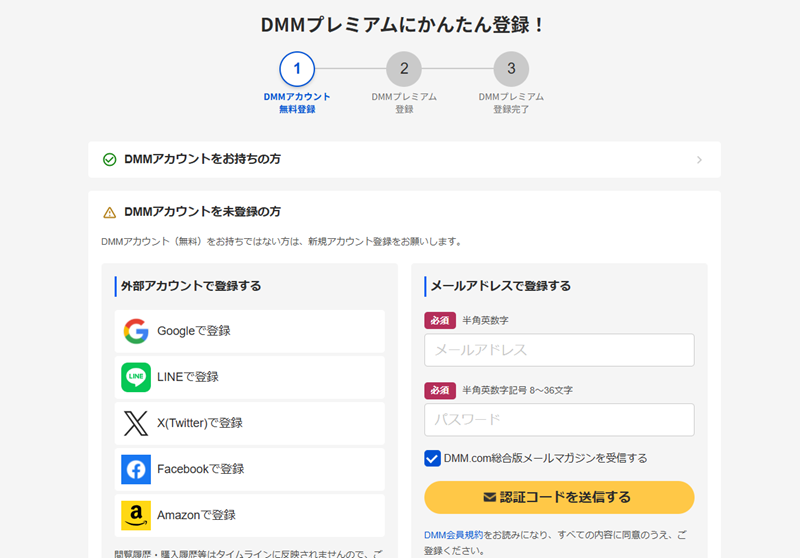Choose the Facebookで登録 button

[249, 469]
